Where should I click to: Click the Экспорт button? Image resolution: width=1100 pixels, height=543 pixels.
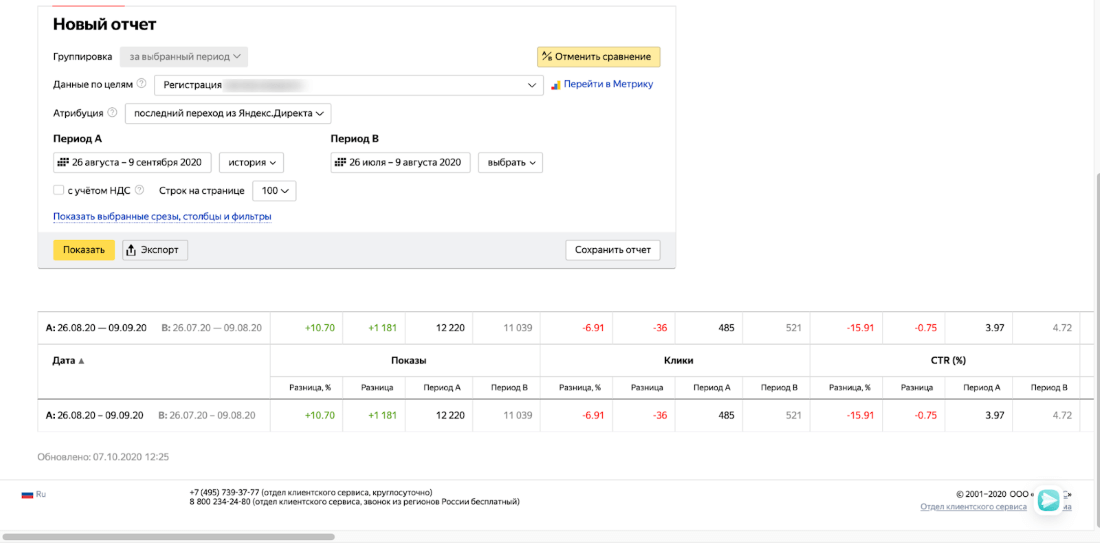(155, 250)
